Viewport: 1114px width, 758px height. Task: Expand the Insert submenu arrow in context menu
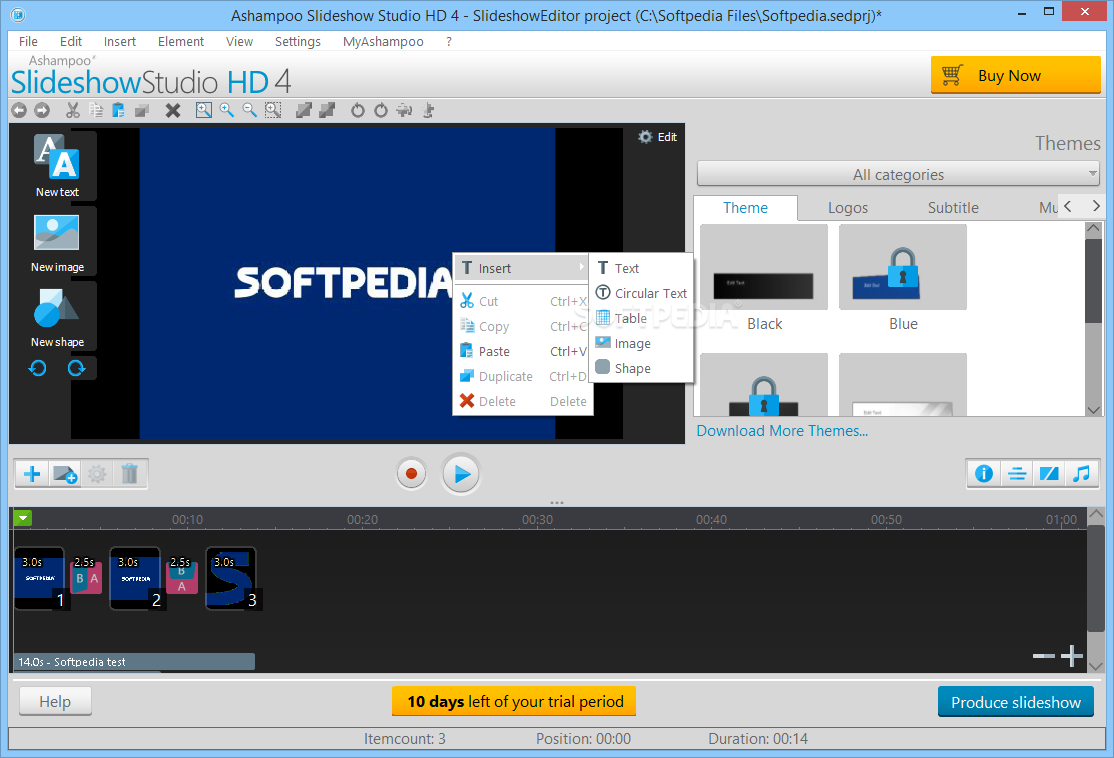[582, 267]
